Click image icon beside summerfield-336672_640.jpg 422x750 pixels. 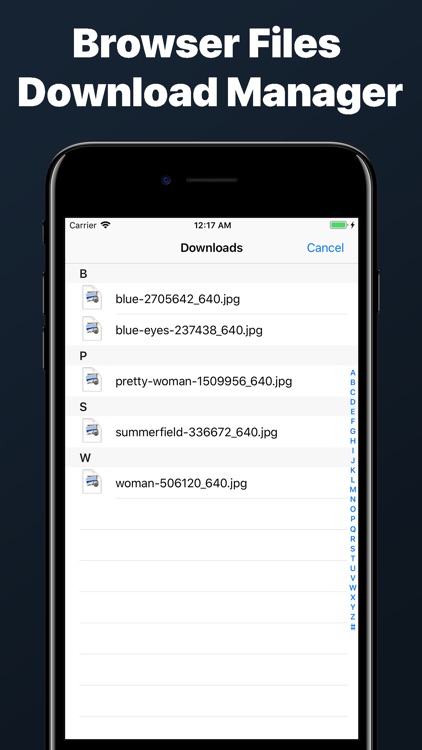[92, 430]
